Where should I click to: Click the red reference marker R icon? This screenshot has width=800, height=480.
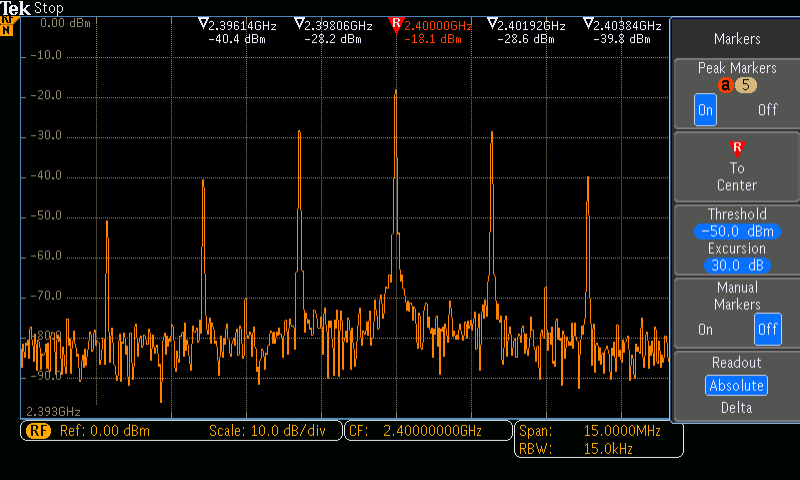coord(395,23)
